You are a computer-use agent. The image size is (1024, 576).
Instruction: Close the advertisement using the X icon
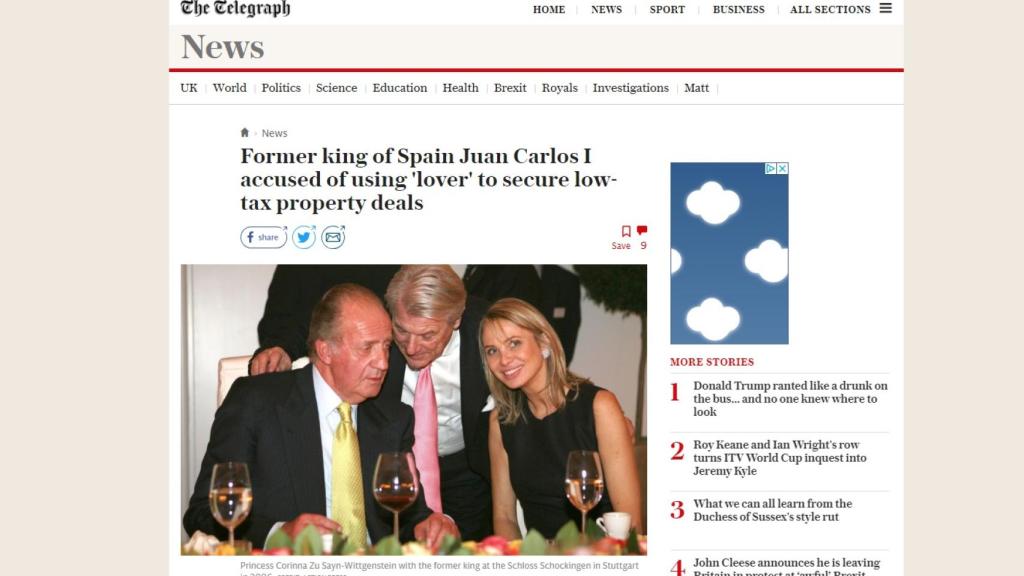[782, 168]
